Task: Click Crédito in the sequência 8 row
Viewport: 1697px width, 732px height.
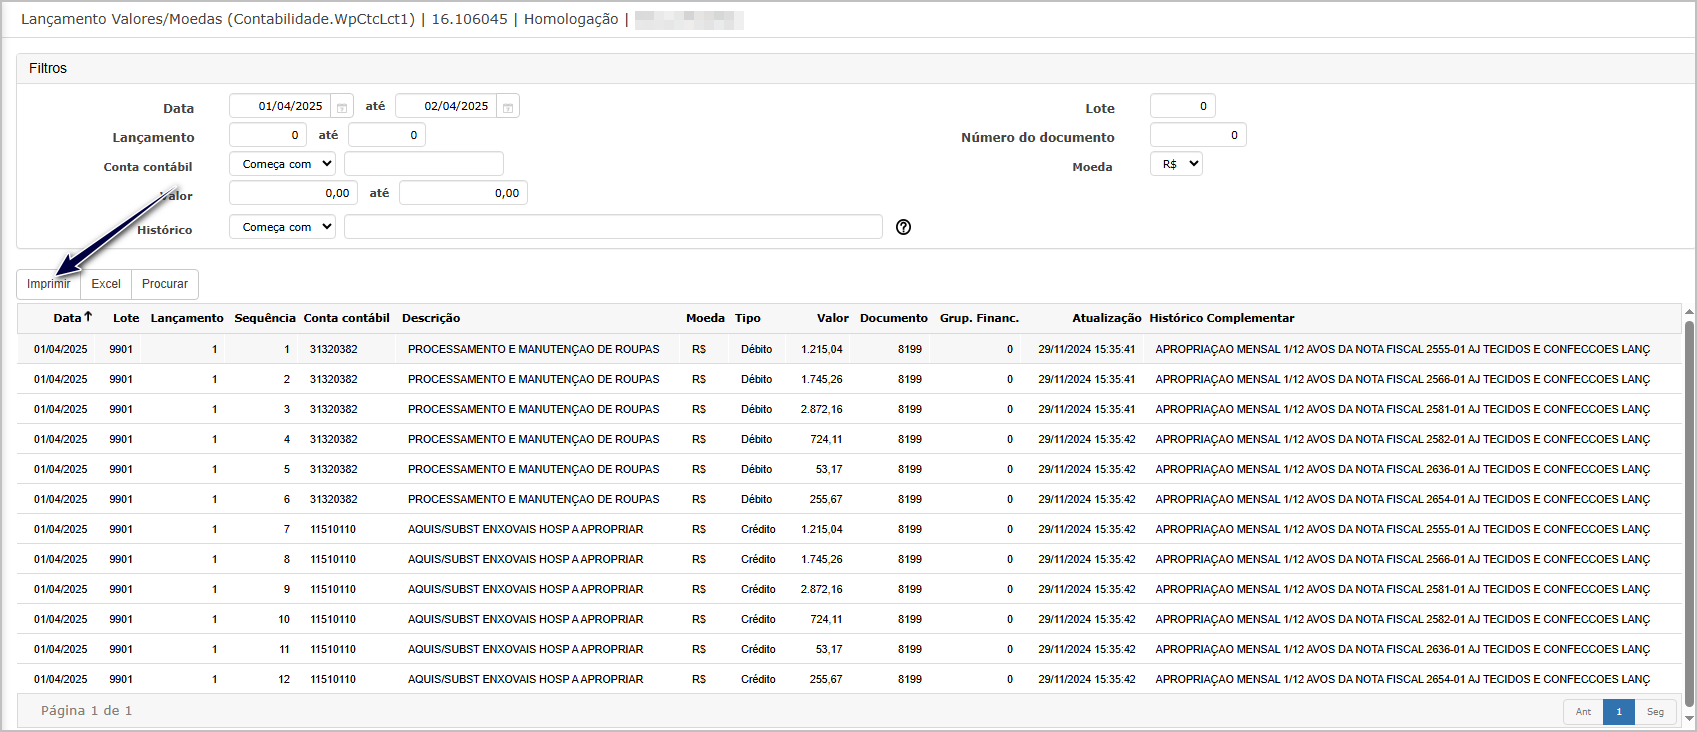Action: [x=758, y=559]
